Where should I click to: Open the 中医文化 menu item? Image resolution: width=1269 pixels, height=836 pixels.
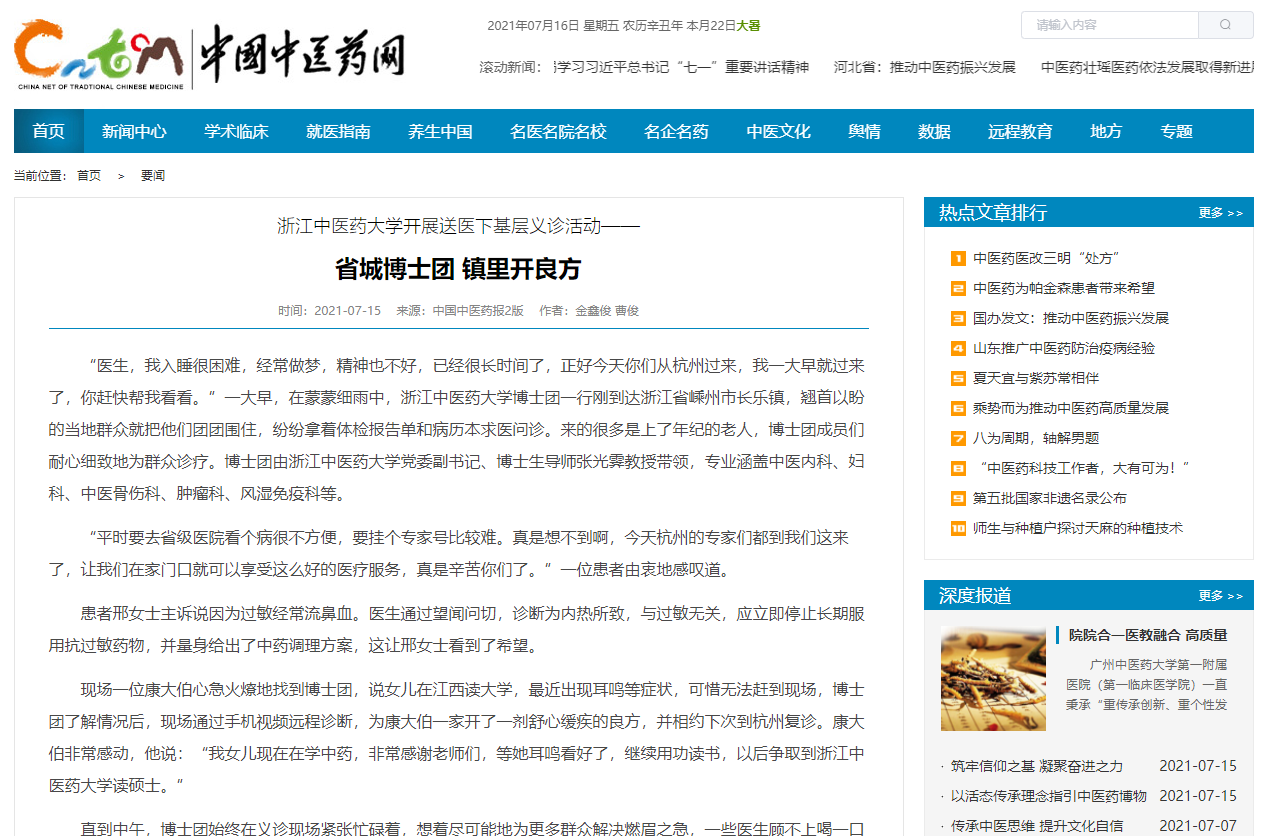click(778, 131)
